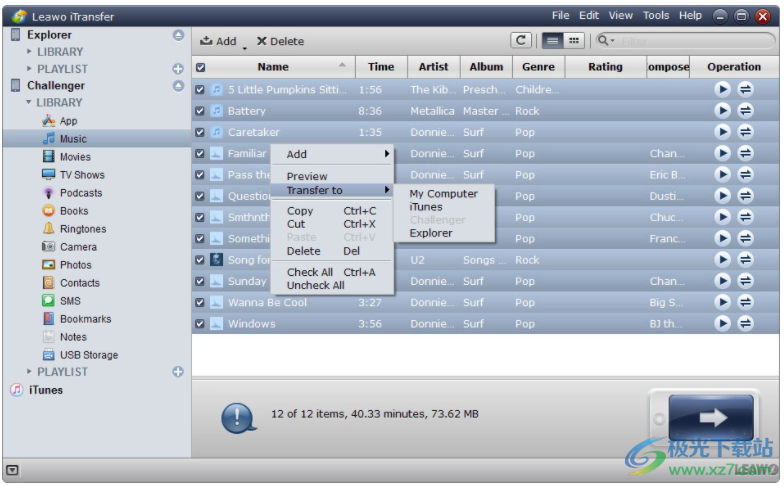Add playlist with plus icon under Explorer
Image resolution: width=784 pixels, height=486 pixels.
tap(178, 68)
